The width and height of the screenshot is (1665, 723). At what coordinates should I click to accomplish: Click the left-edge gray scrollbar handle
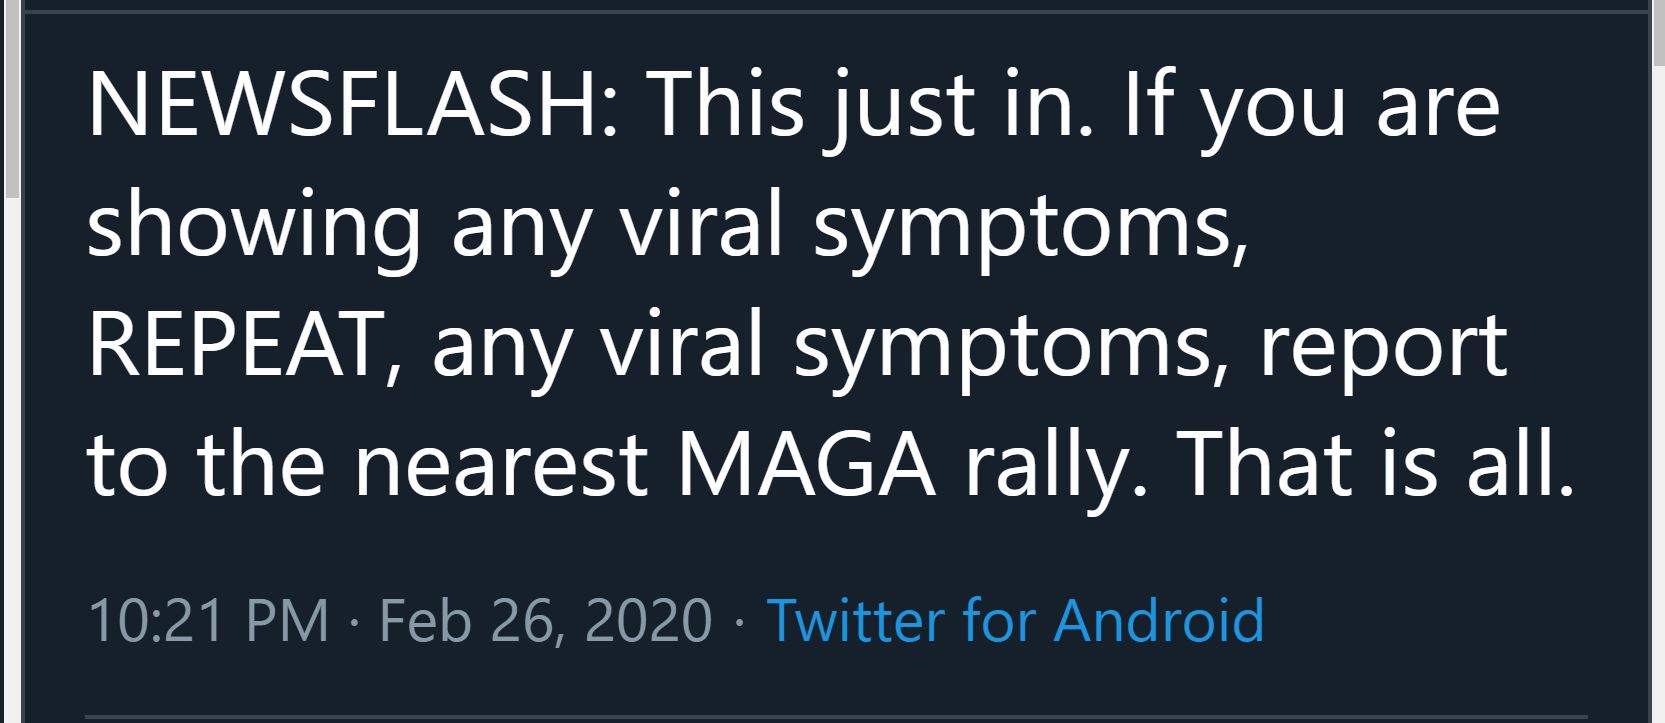[12, 98]
